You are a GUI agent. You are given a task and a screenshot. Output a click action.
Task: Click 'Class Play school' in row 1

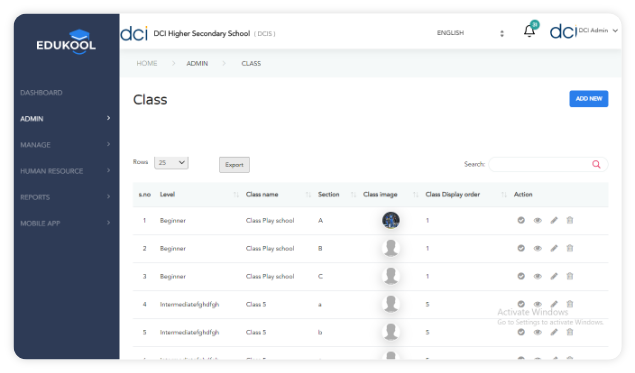pos(270,220)
